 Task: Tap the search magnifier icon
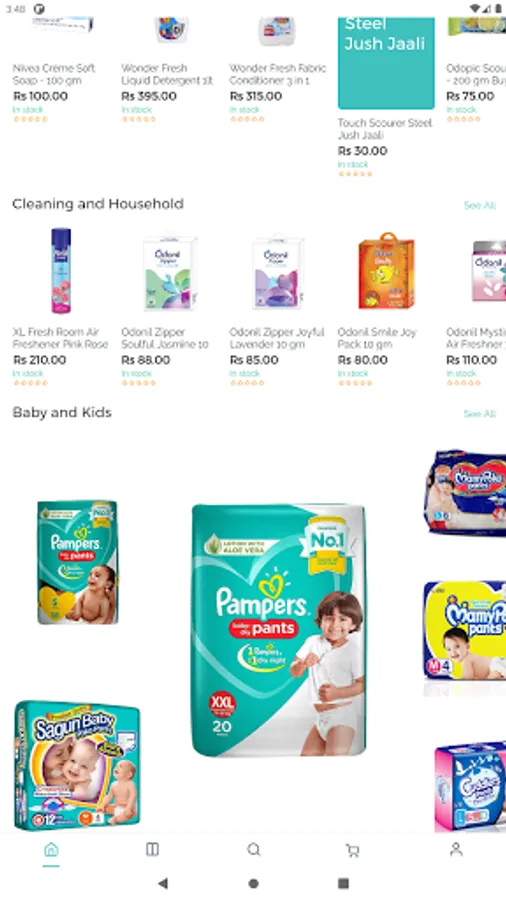point(254,849)
